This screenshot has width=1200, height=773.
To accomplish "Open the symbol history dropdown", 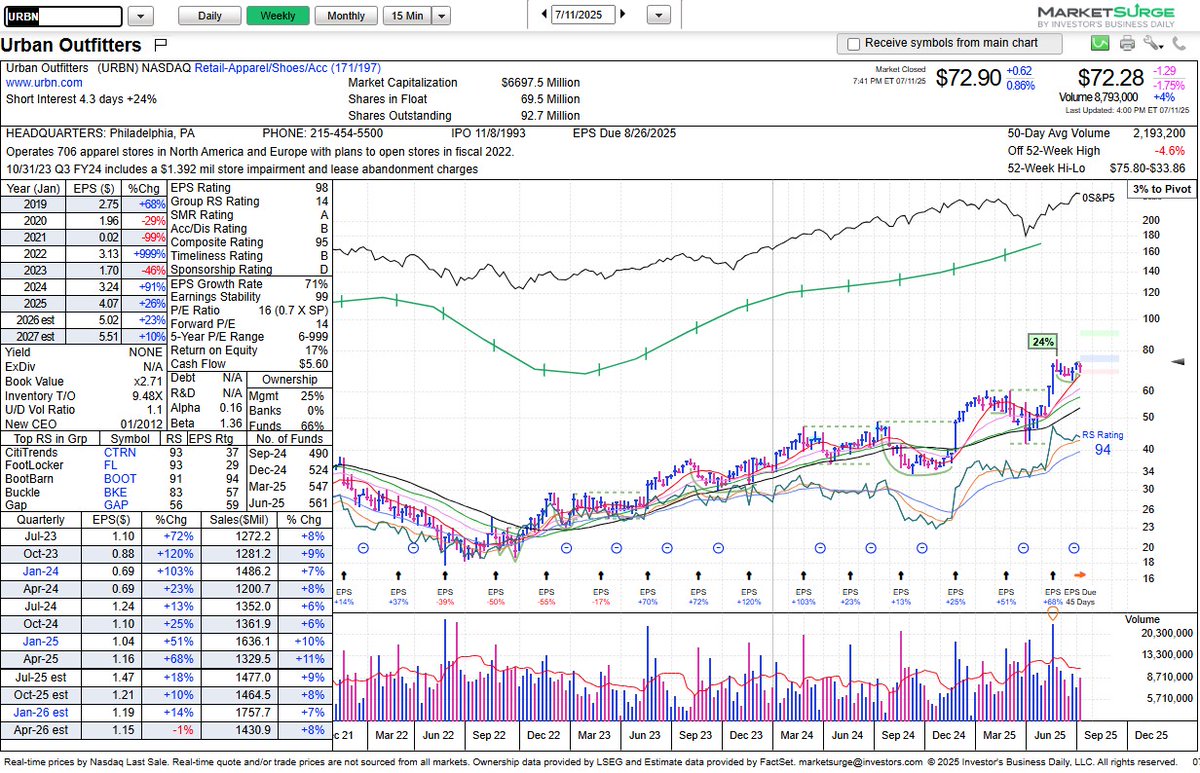I will click(141, 16).
